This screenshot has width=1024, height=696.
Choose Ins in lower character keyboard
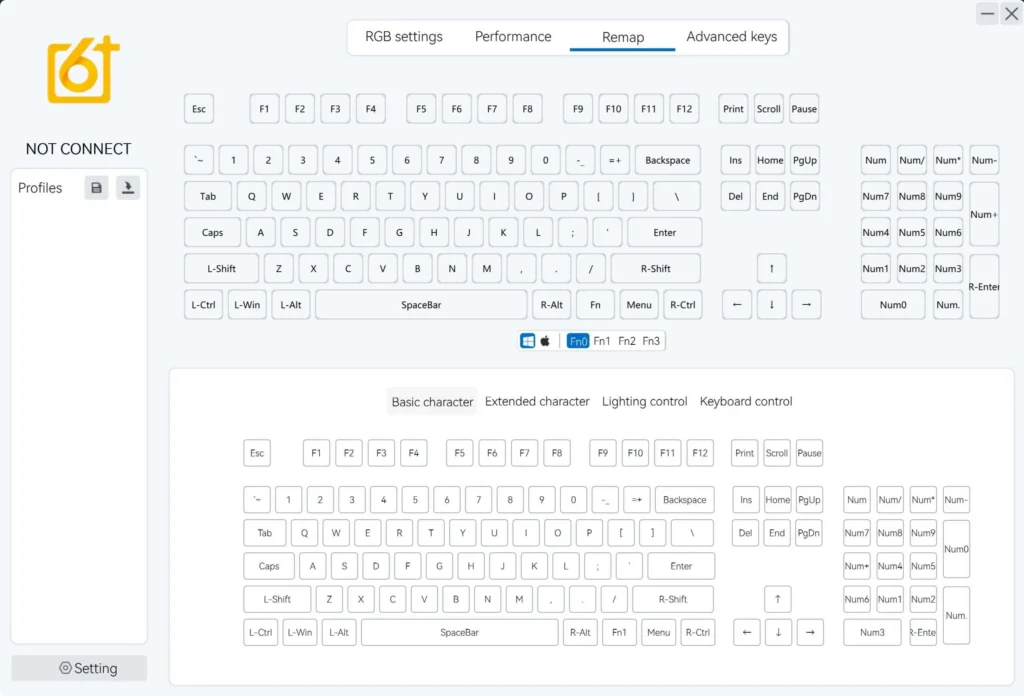[746, 499]
